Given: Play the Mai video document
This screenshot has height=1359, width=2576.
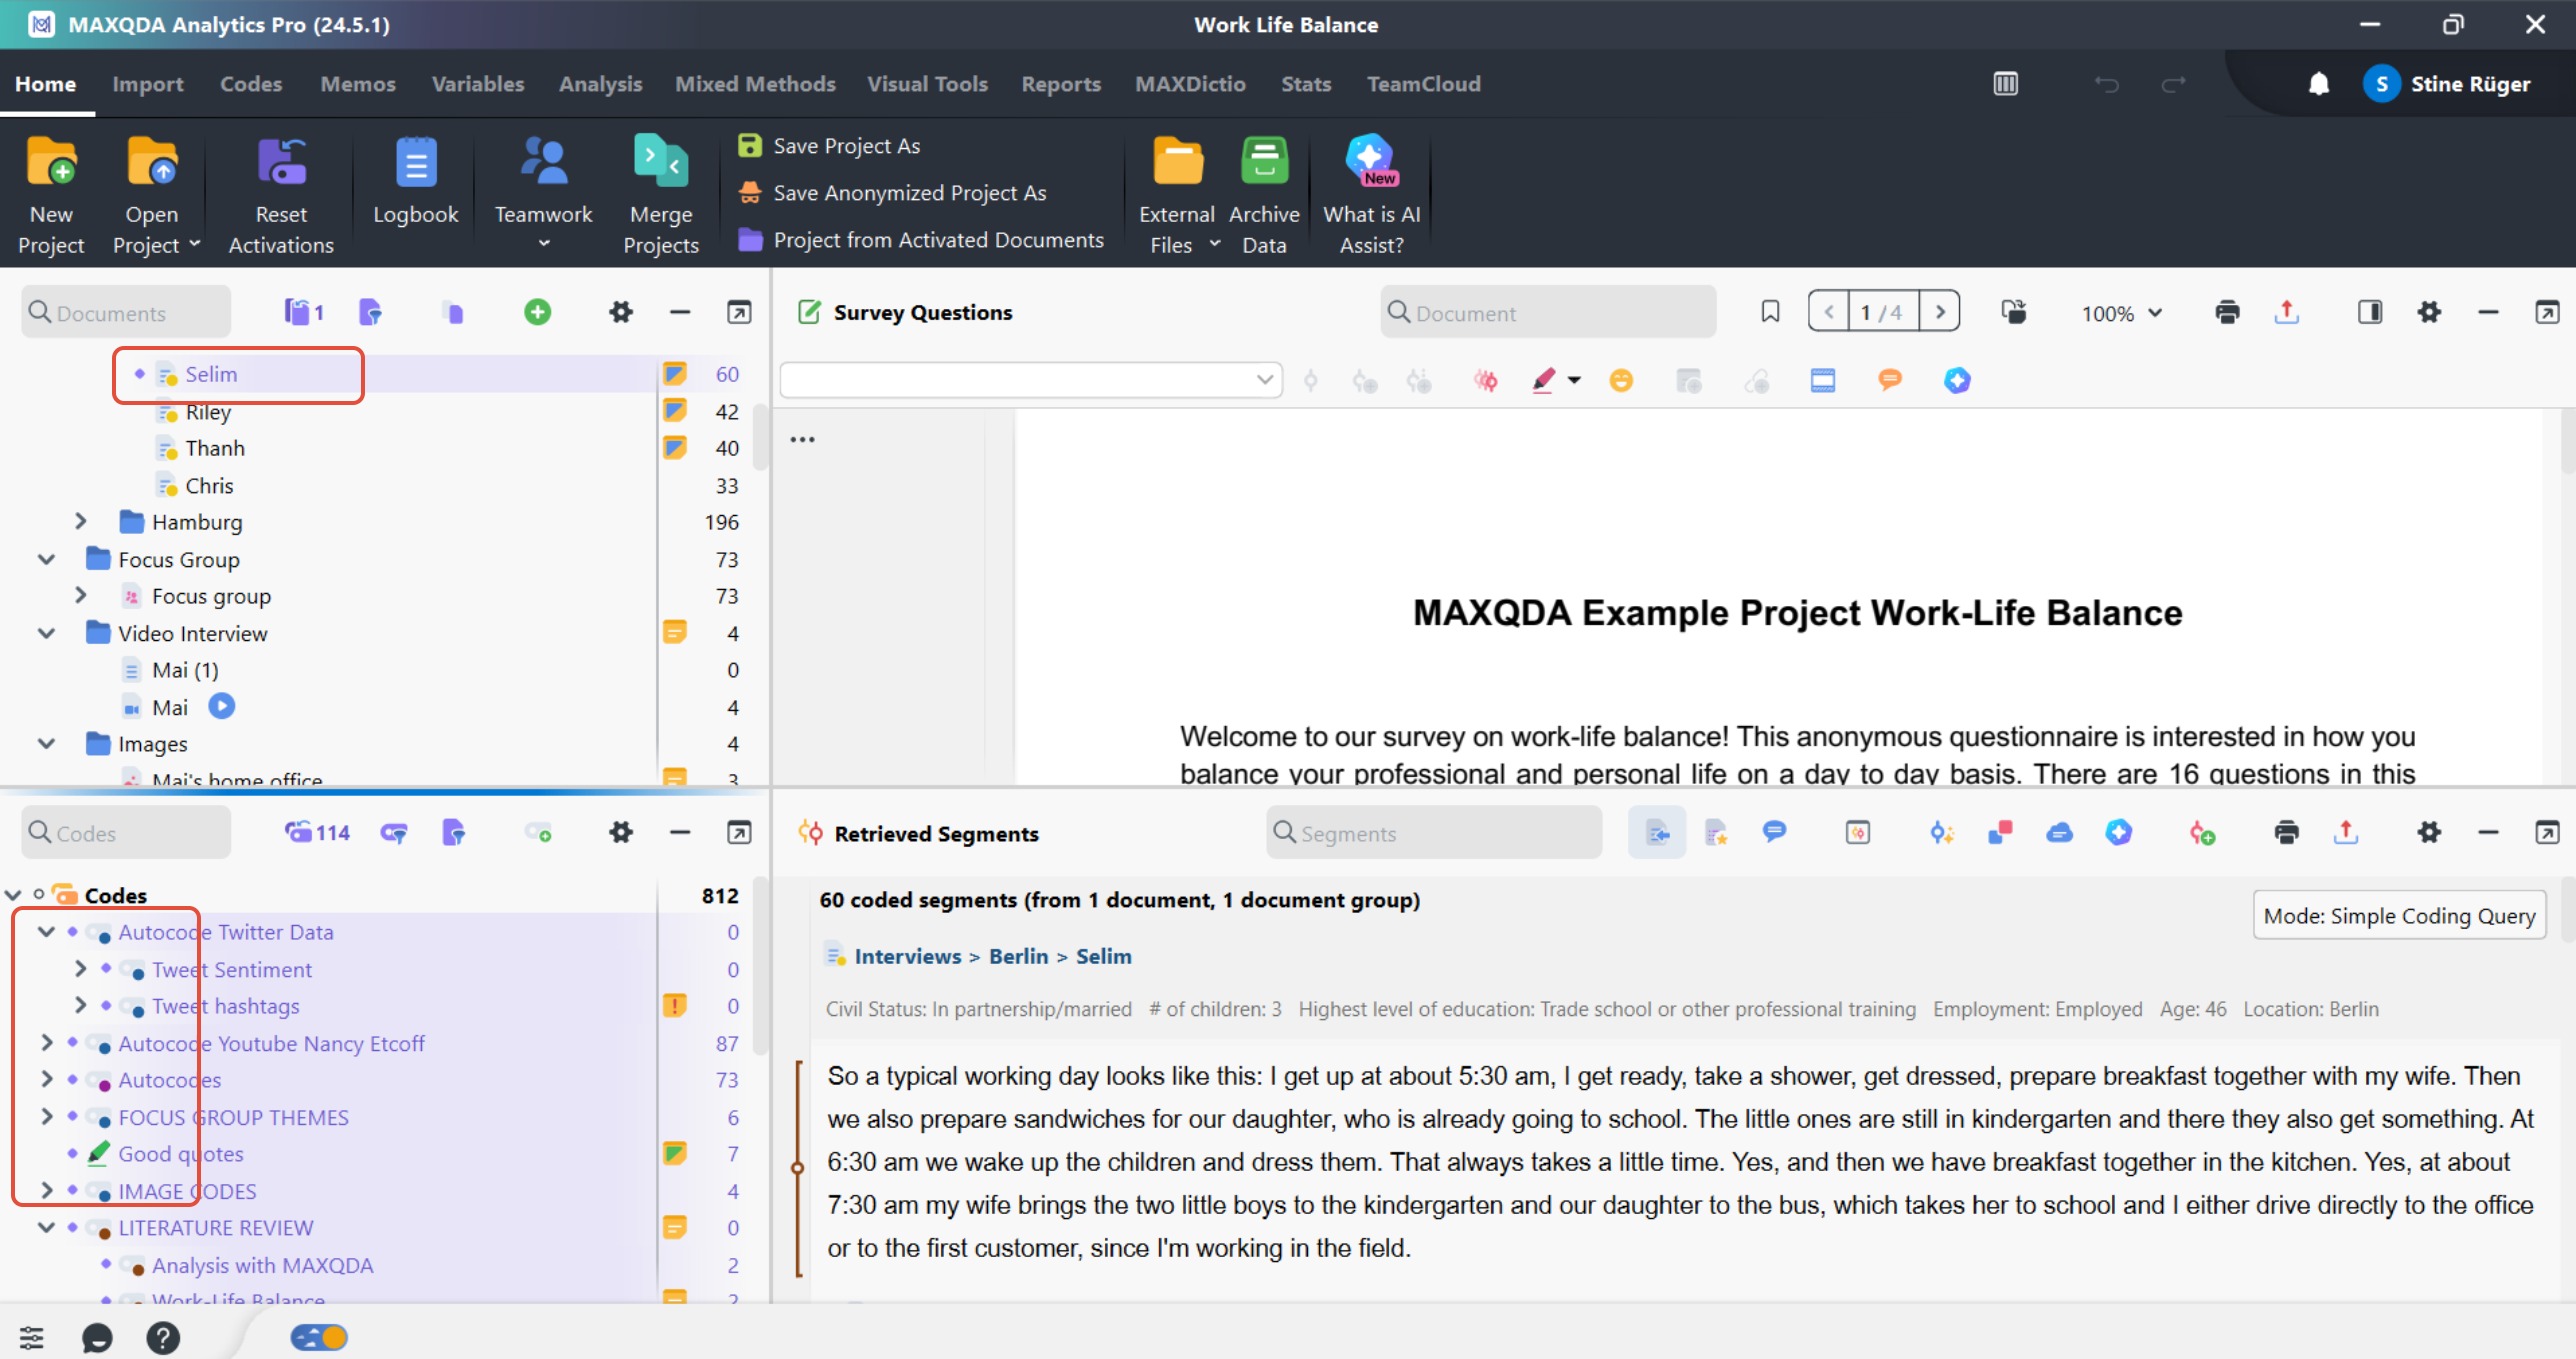Looking at the screenshot, I should (221, 706).
